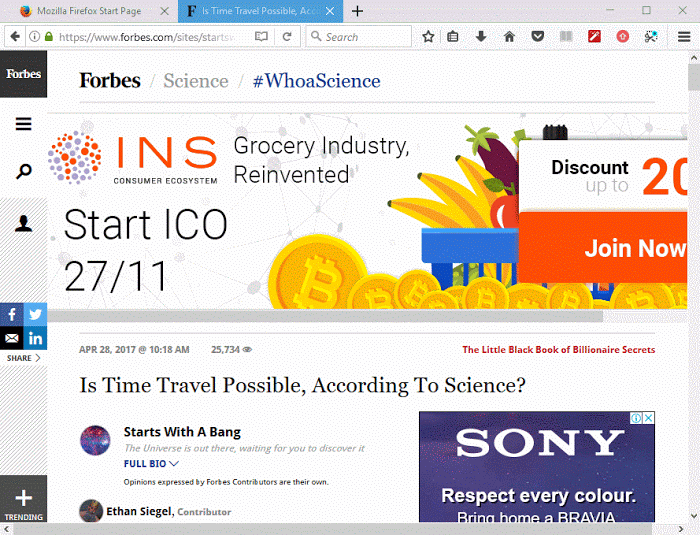
Task: Open The Little Black Book of Billionaire Secrets
Action: coord(558,350)
